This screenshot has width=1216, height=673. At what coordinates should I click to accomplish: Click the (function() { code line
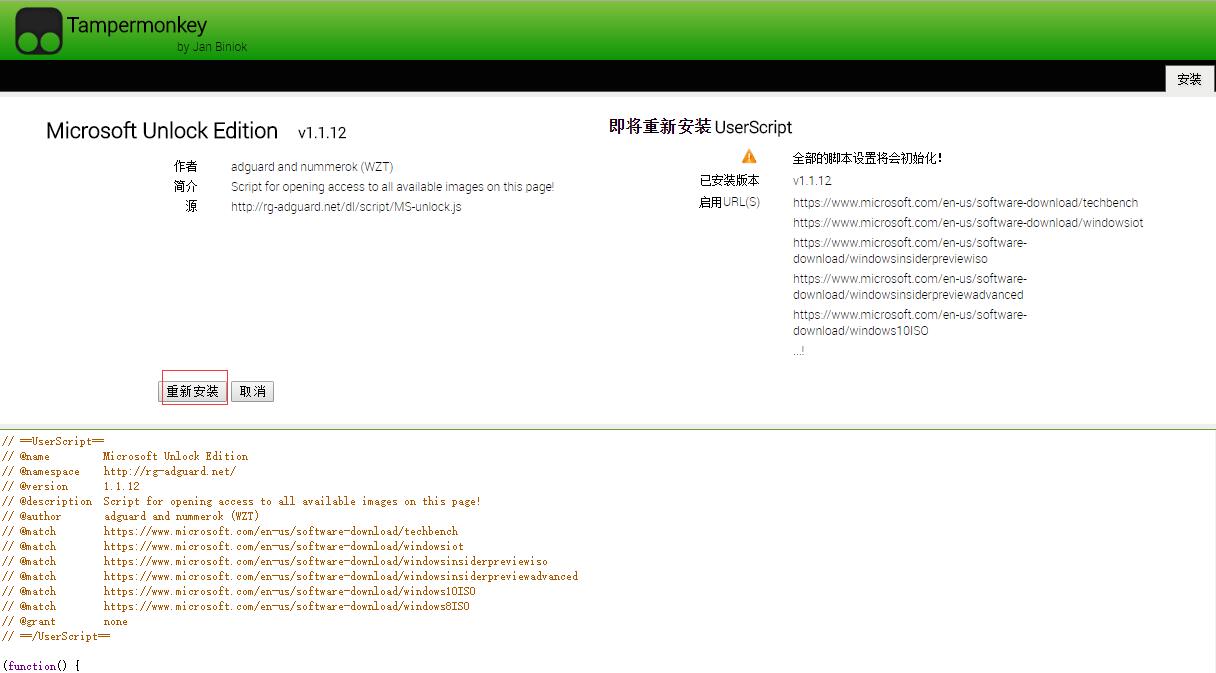pos(41,666)
